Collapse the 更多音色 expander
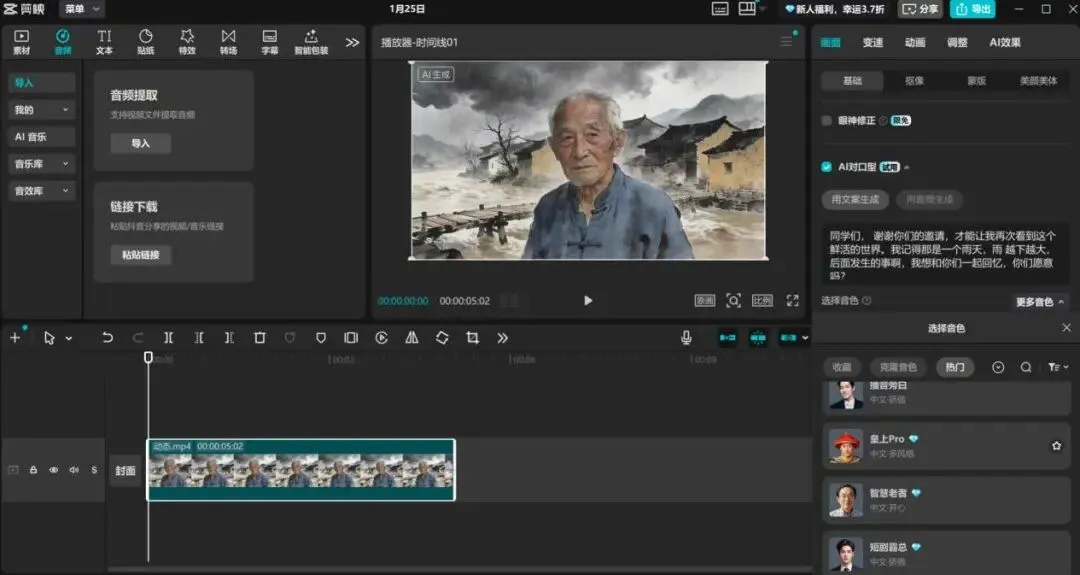 coord(1040,301)
